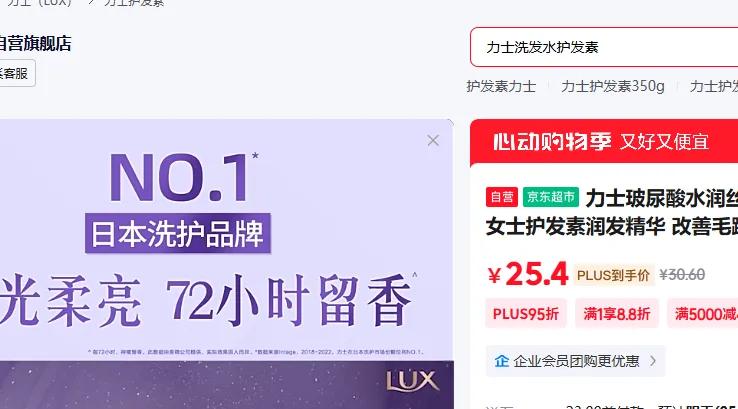Open the 力士 (LUX) breadcrumb link
This screenshot has height=409, width=738.
(40, 2)
